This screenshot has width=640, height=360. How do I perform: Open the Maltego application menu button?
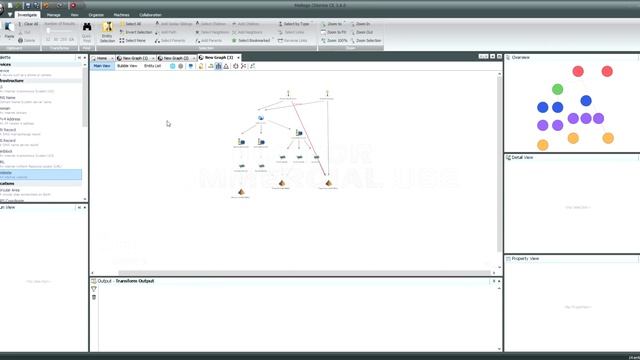click(2, 8)
